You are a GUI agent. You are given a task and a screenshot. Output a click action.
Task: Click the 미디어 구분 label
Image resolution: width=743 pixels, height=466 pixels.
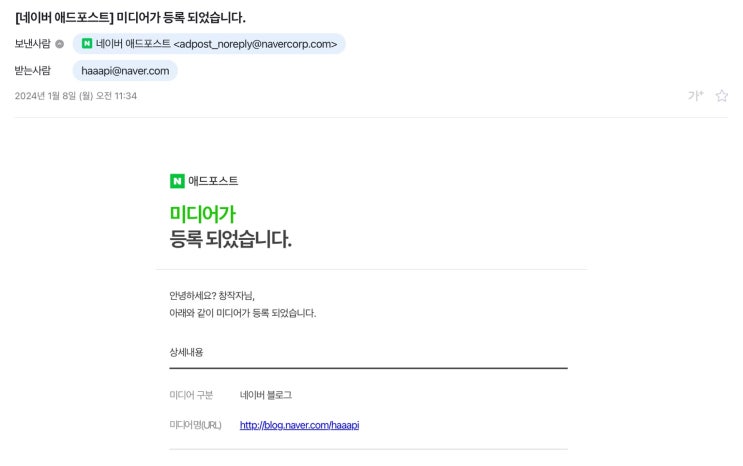point(191,395)
